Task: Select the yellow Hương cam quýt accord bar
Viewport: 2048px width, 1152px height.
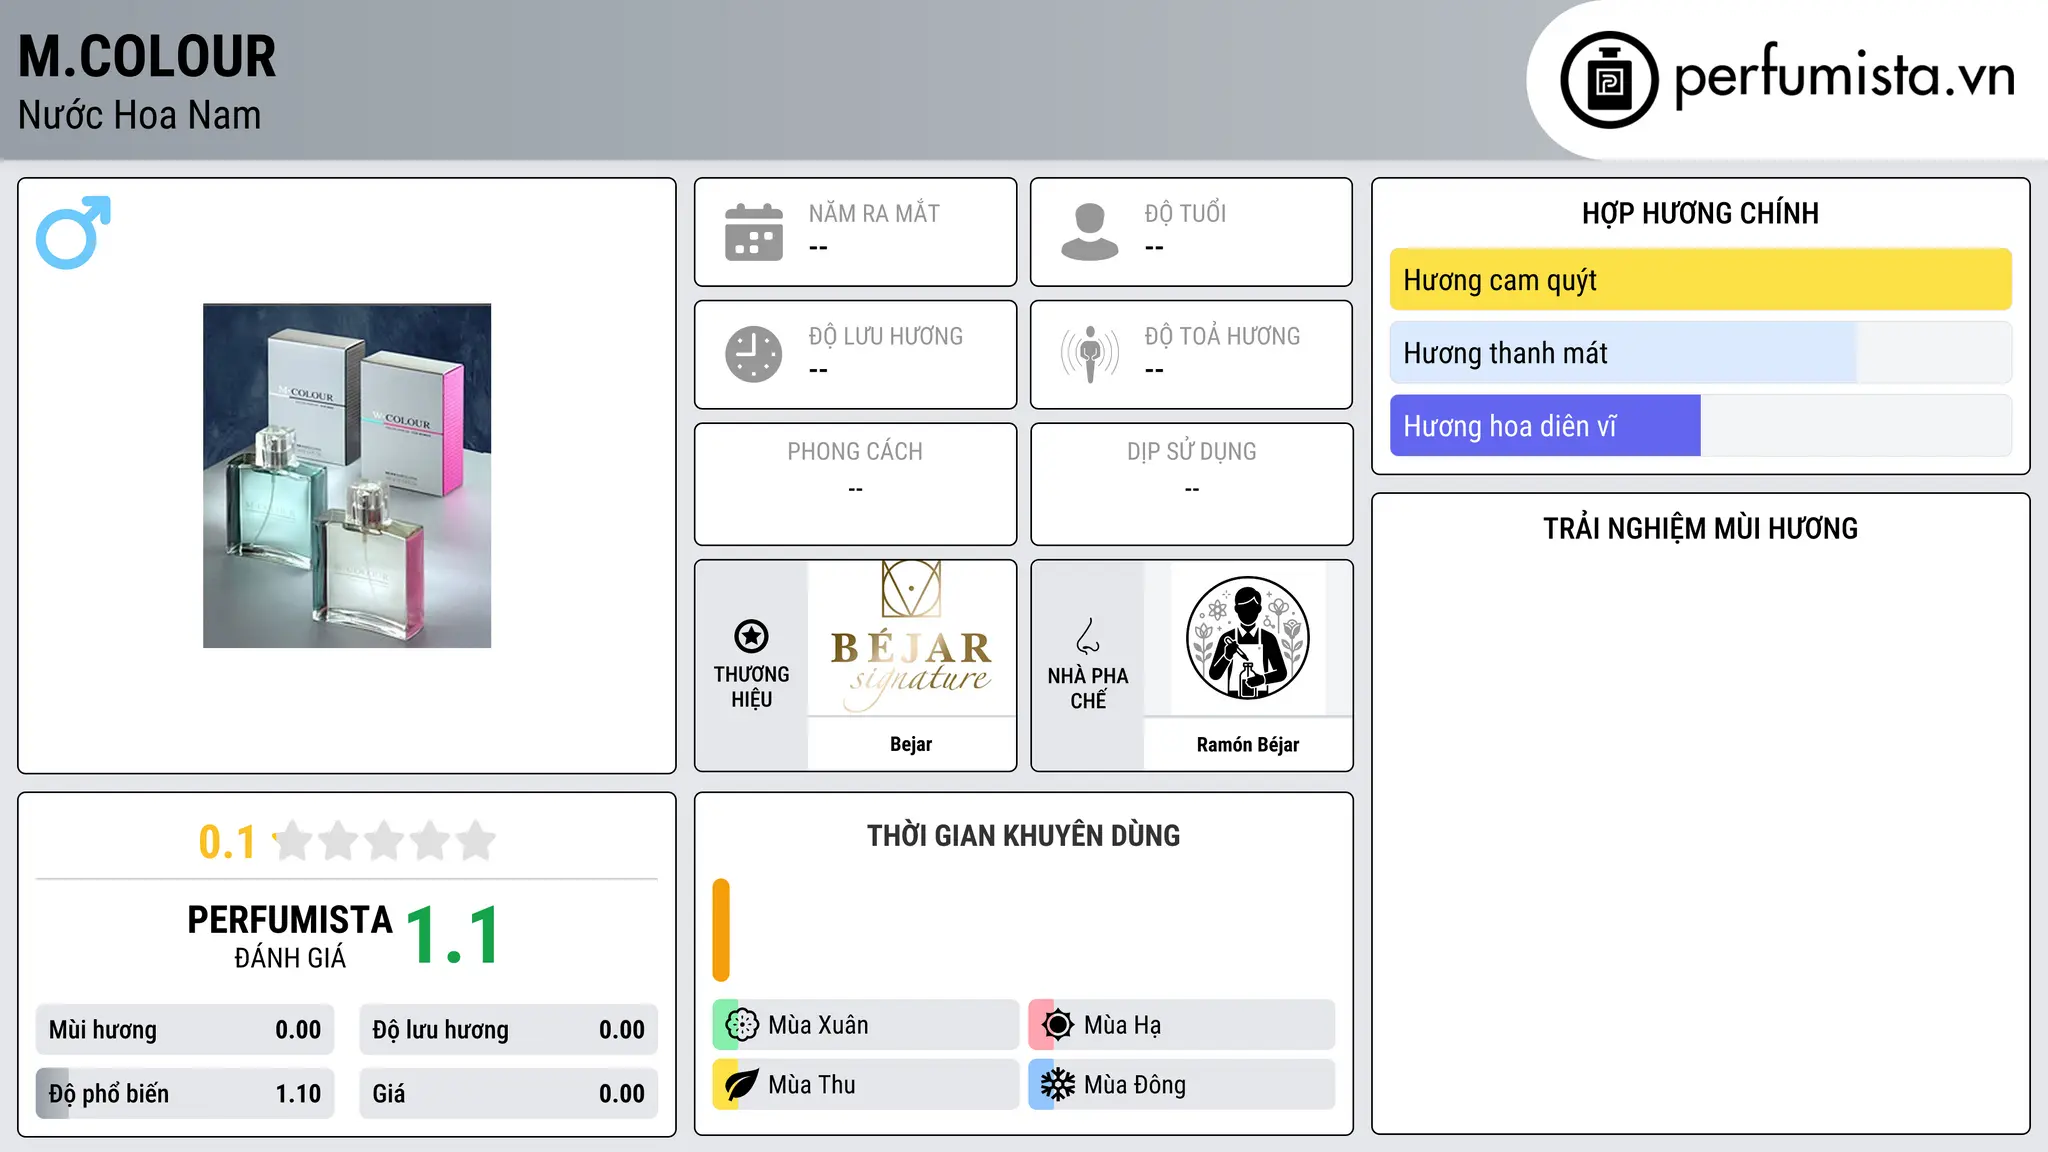Action: coord(1700,280)
